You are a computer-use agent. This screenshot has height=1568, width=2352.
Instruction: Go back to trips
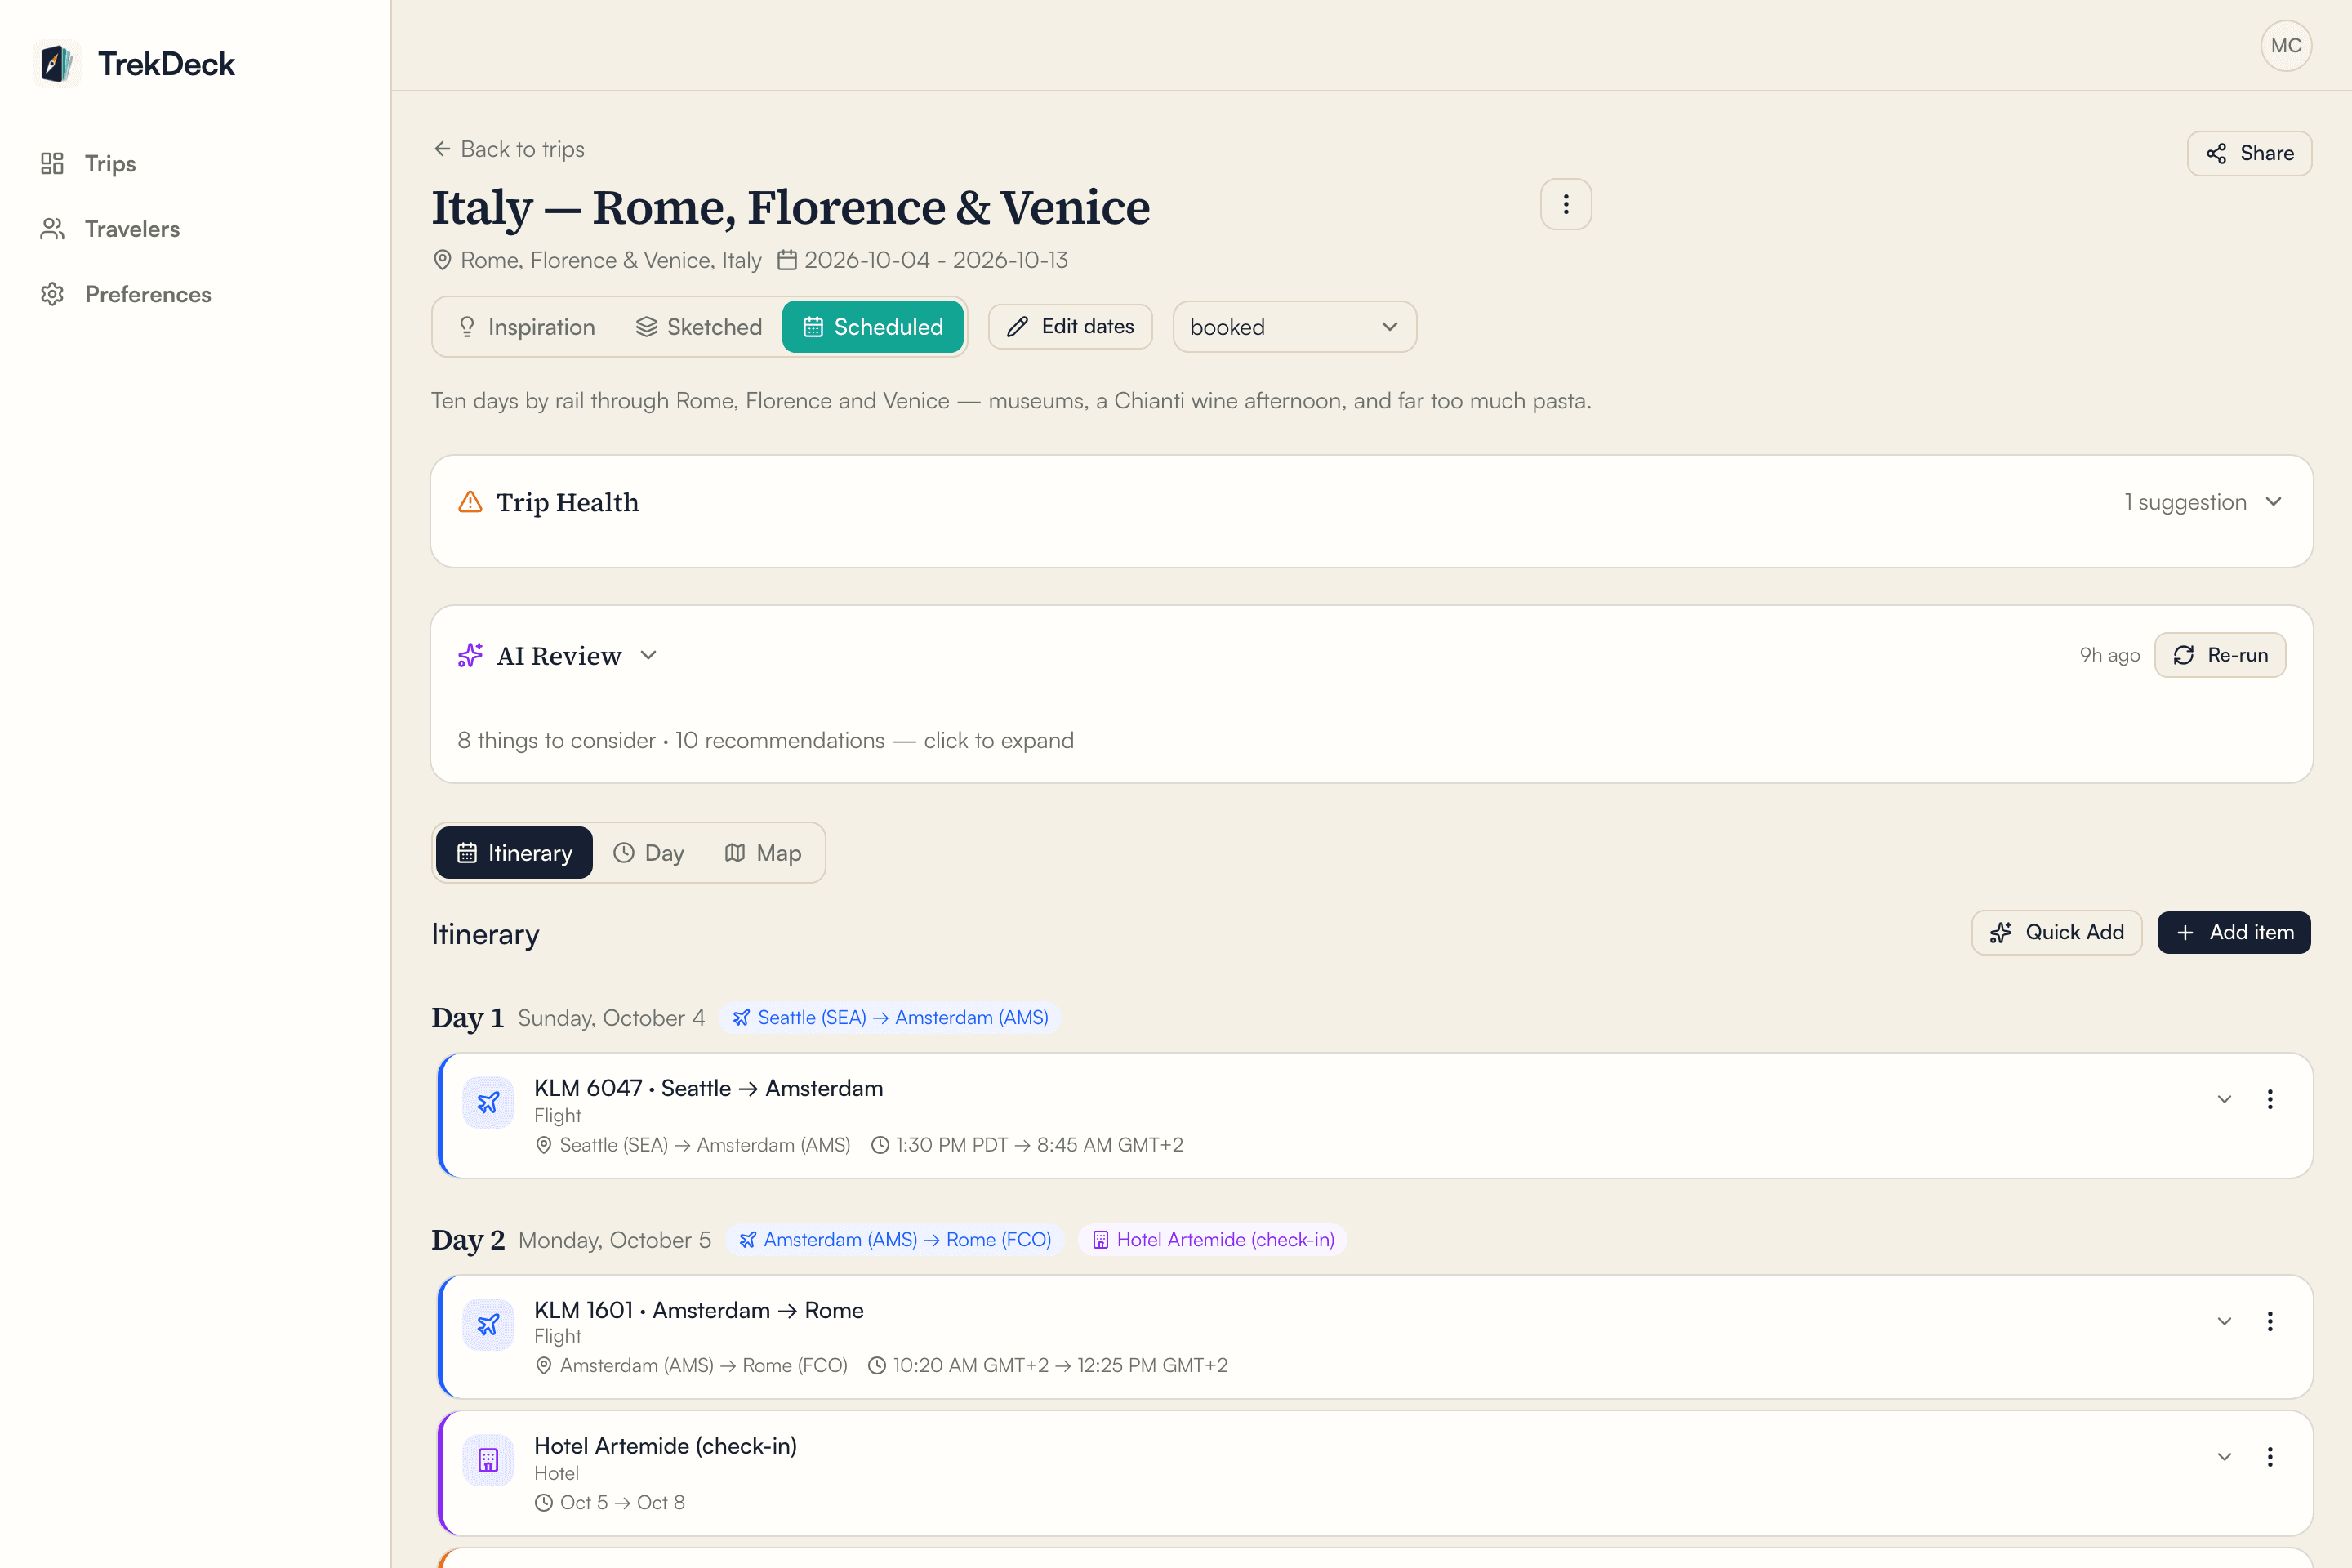click(x=509, y=149)
